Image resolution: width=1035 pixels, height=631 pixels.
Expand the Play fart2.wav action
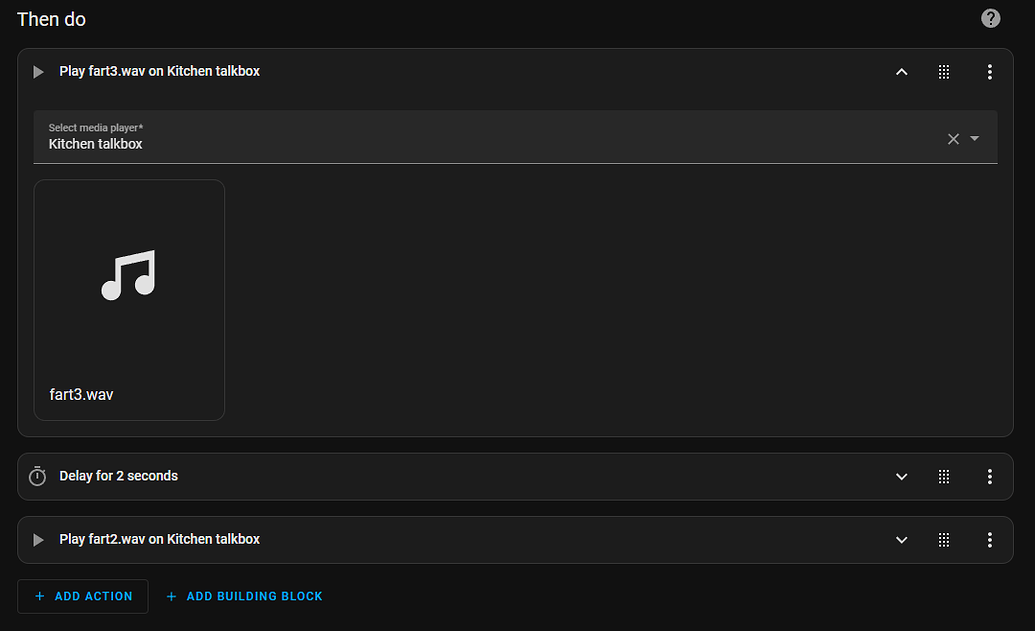click(x=901, y=540)
